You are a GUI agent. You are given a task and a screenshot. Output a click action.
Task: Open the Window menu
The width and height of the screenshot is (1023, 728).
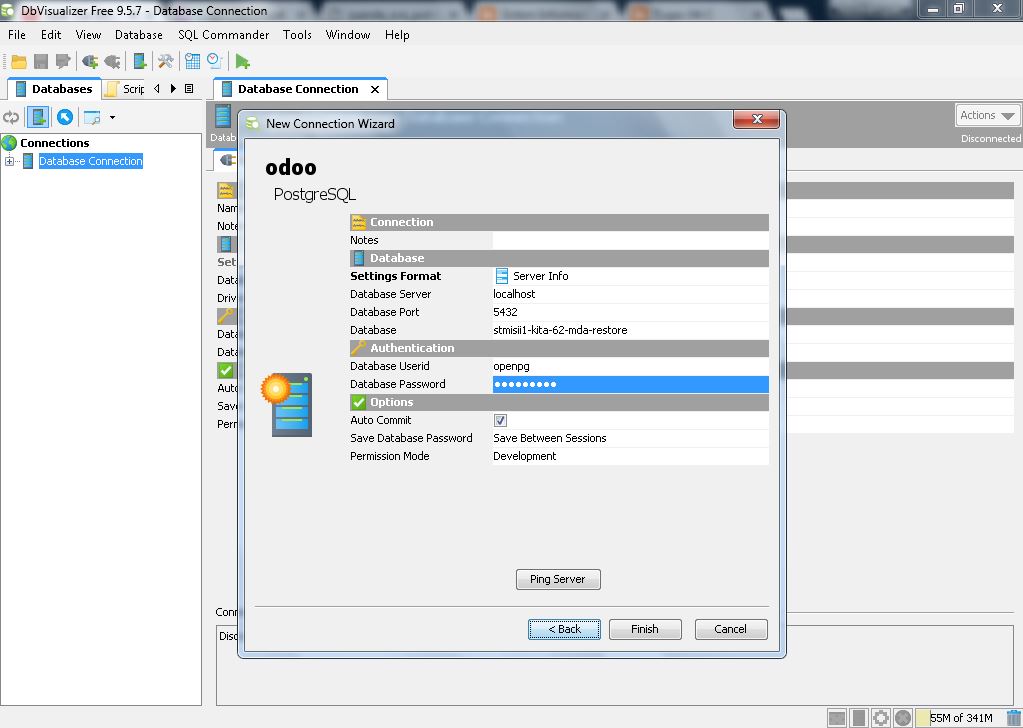348,35
